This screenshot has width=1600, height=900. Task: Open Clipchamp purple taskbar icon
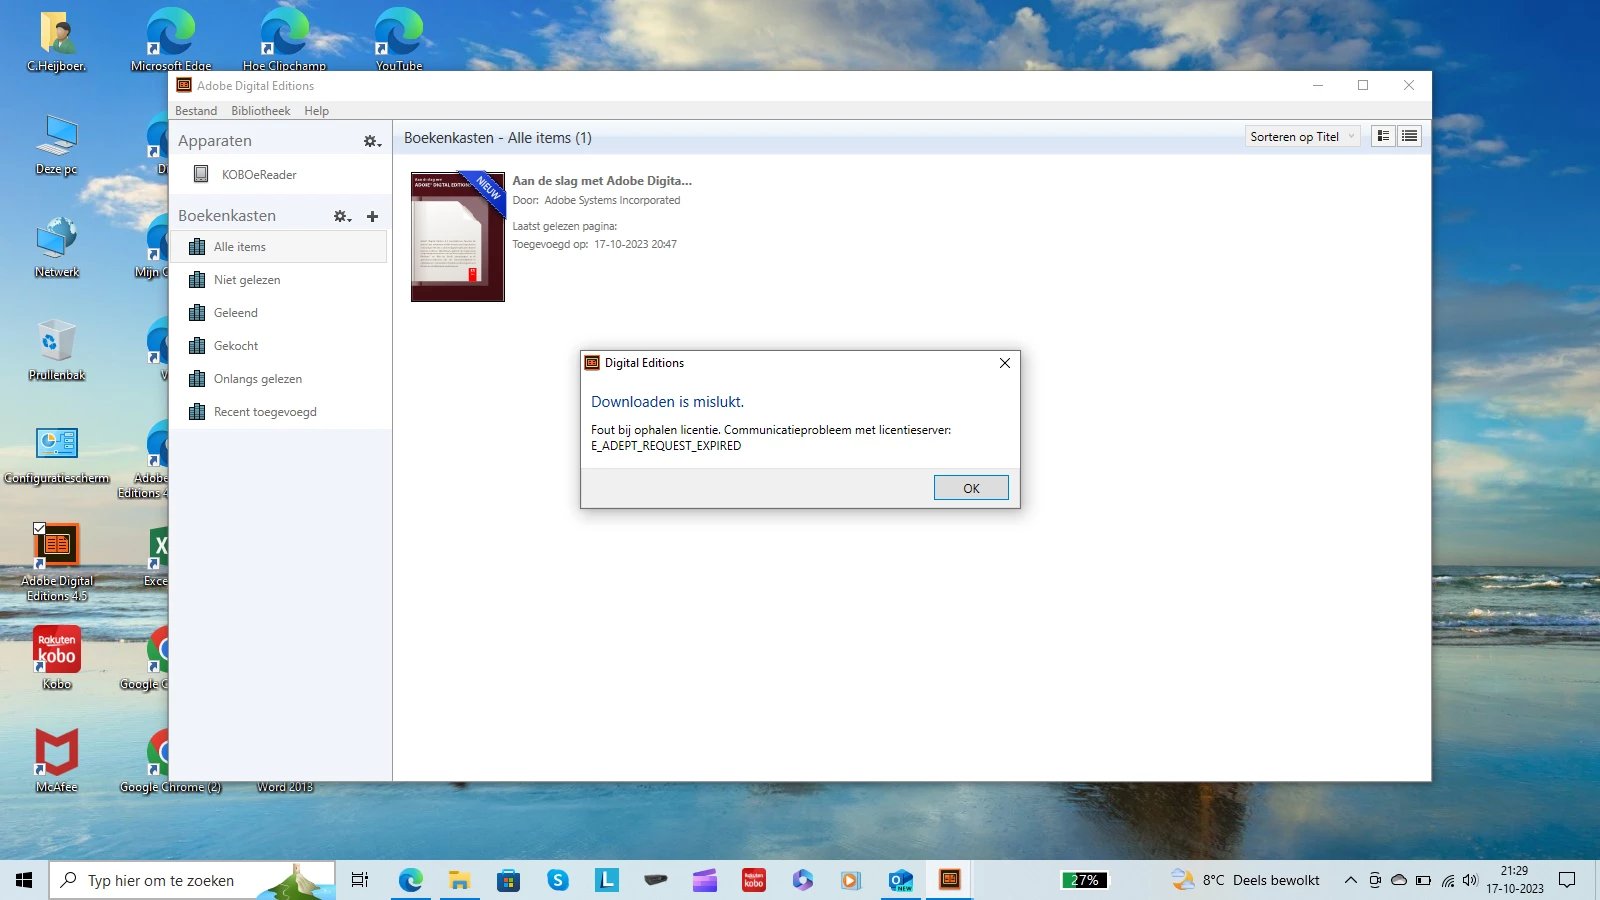coord(704,880)
